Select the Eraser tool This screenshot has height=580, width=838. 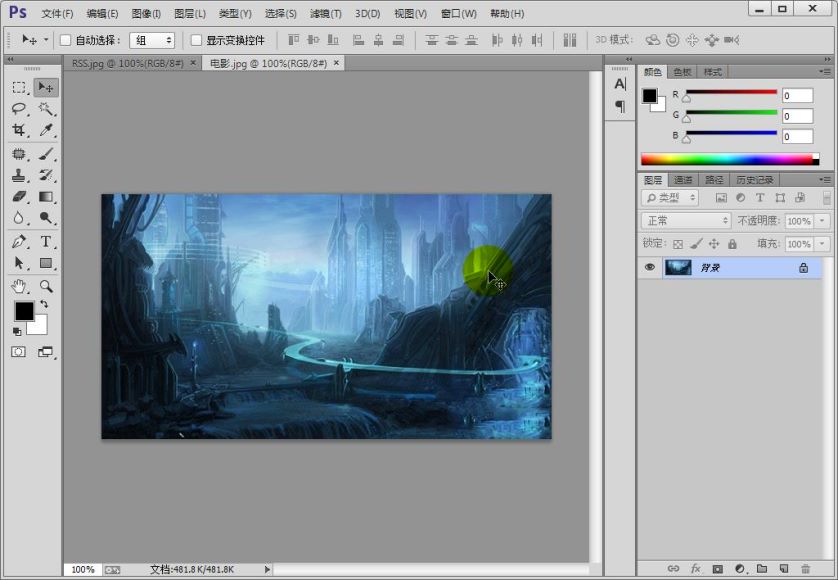[19, 197]
